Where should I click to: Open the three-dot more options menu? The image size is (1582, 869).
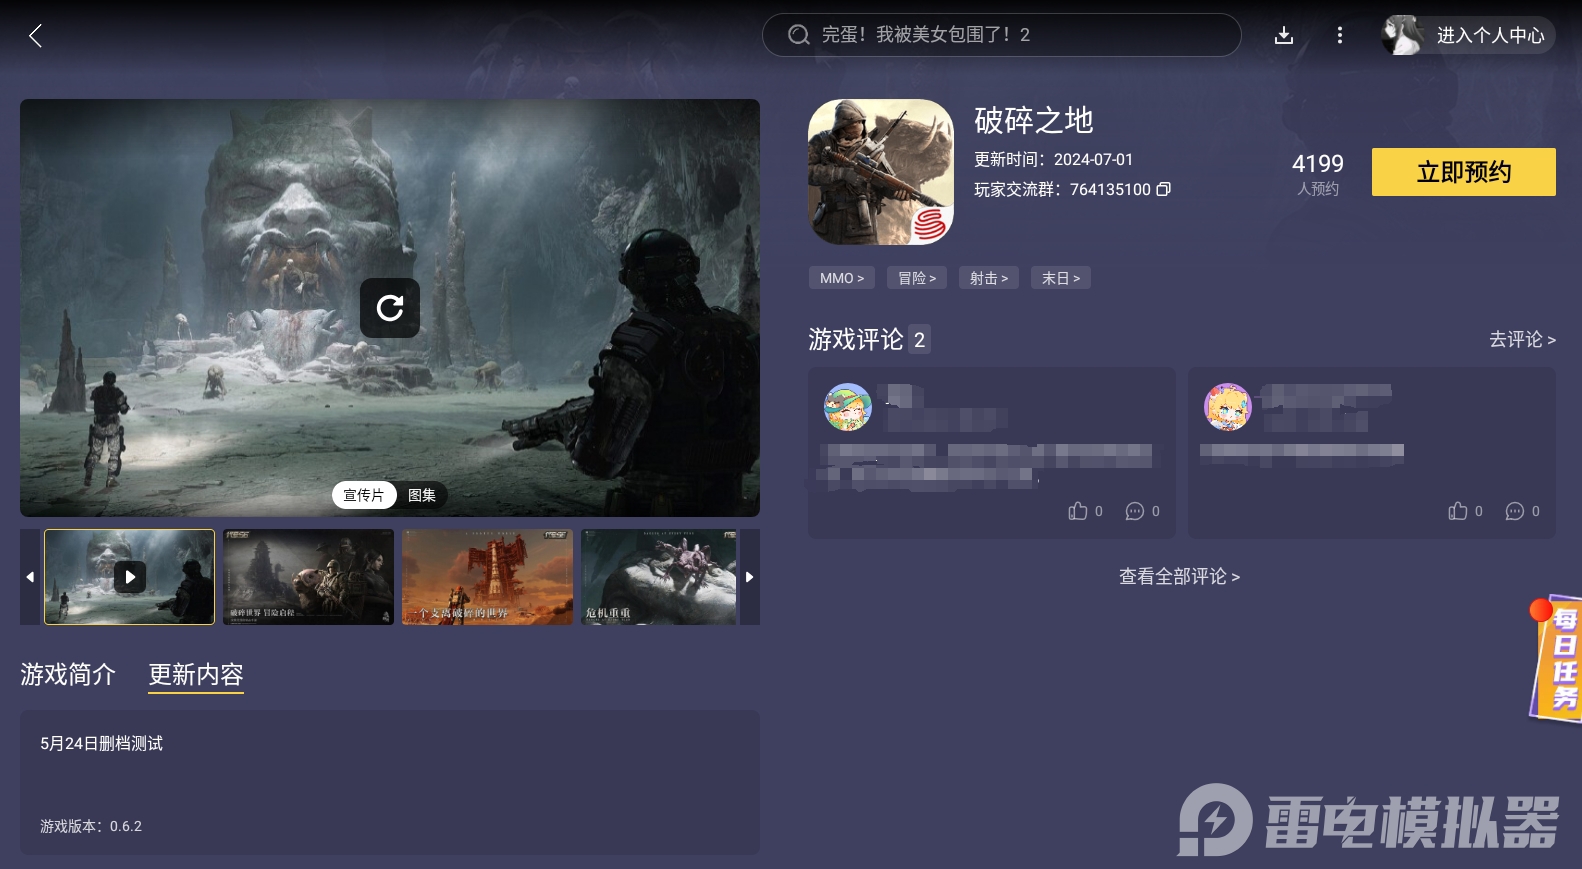1340,36
